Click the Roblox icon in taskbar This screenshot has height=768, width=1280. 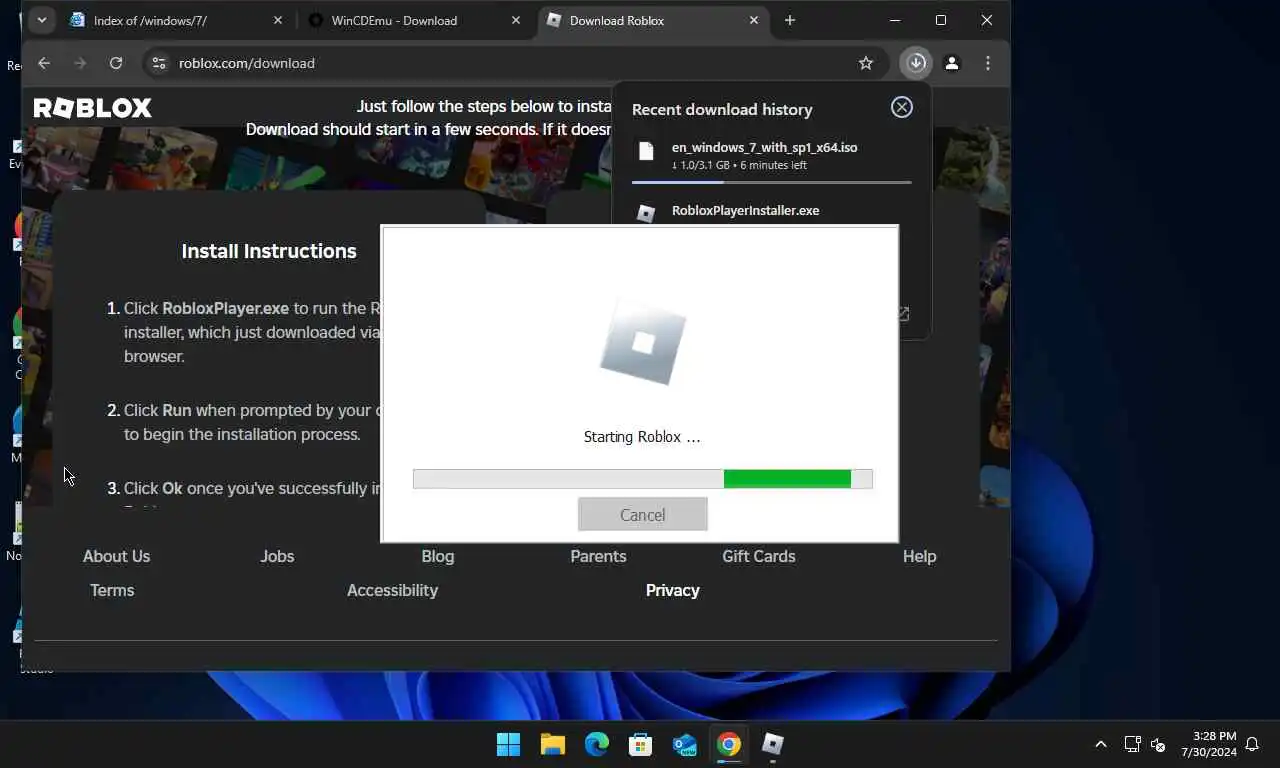(773, 744)
